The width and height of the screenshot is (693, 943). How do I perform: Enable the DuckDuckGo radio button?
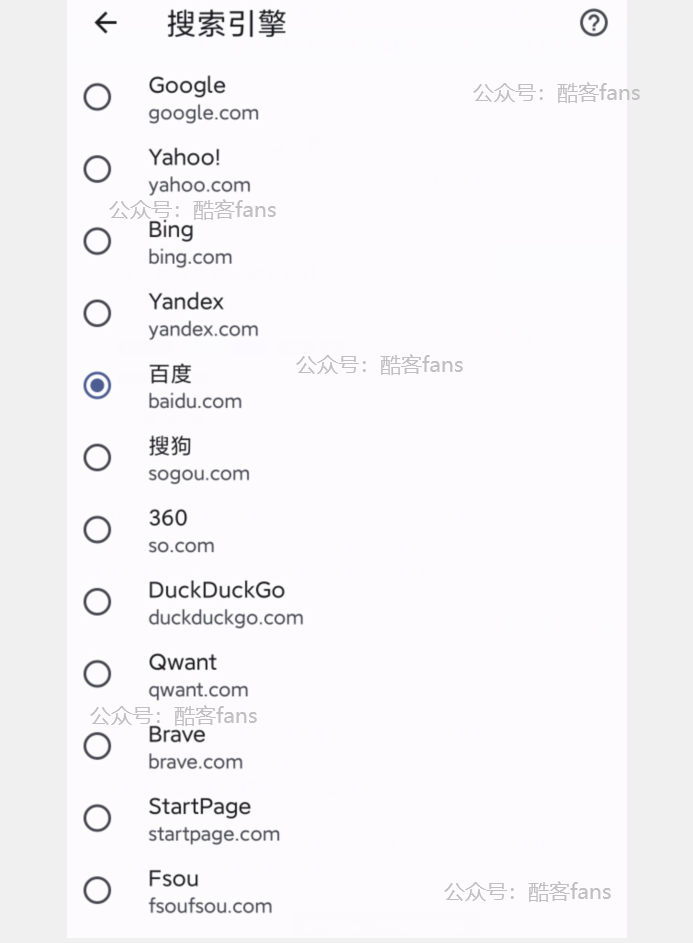(97, 601)
